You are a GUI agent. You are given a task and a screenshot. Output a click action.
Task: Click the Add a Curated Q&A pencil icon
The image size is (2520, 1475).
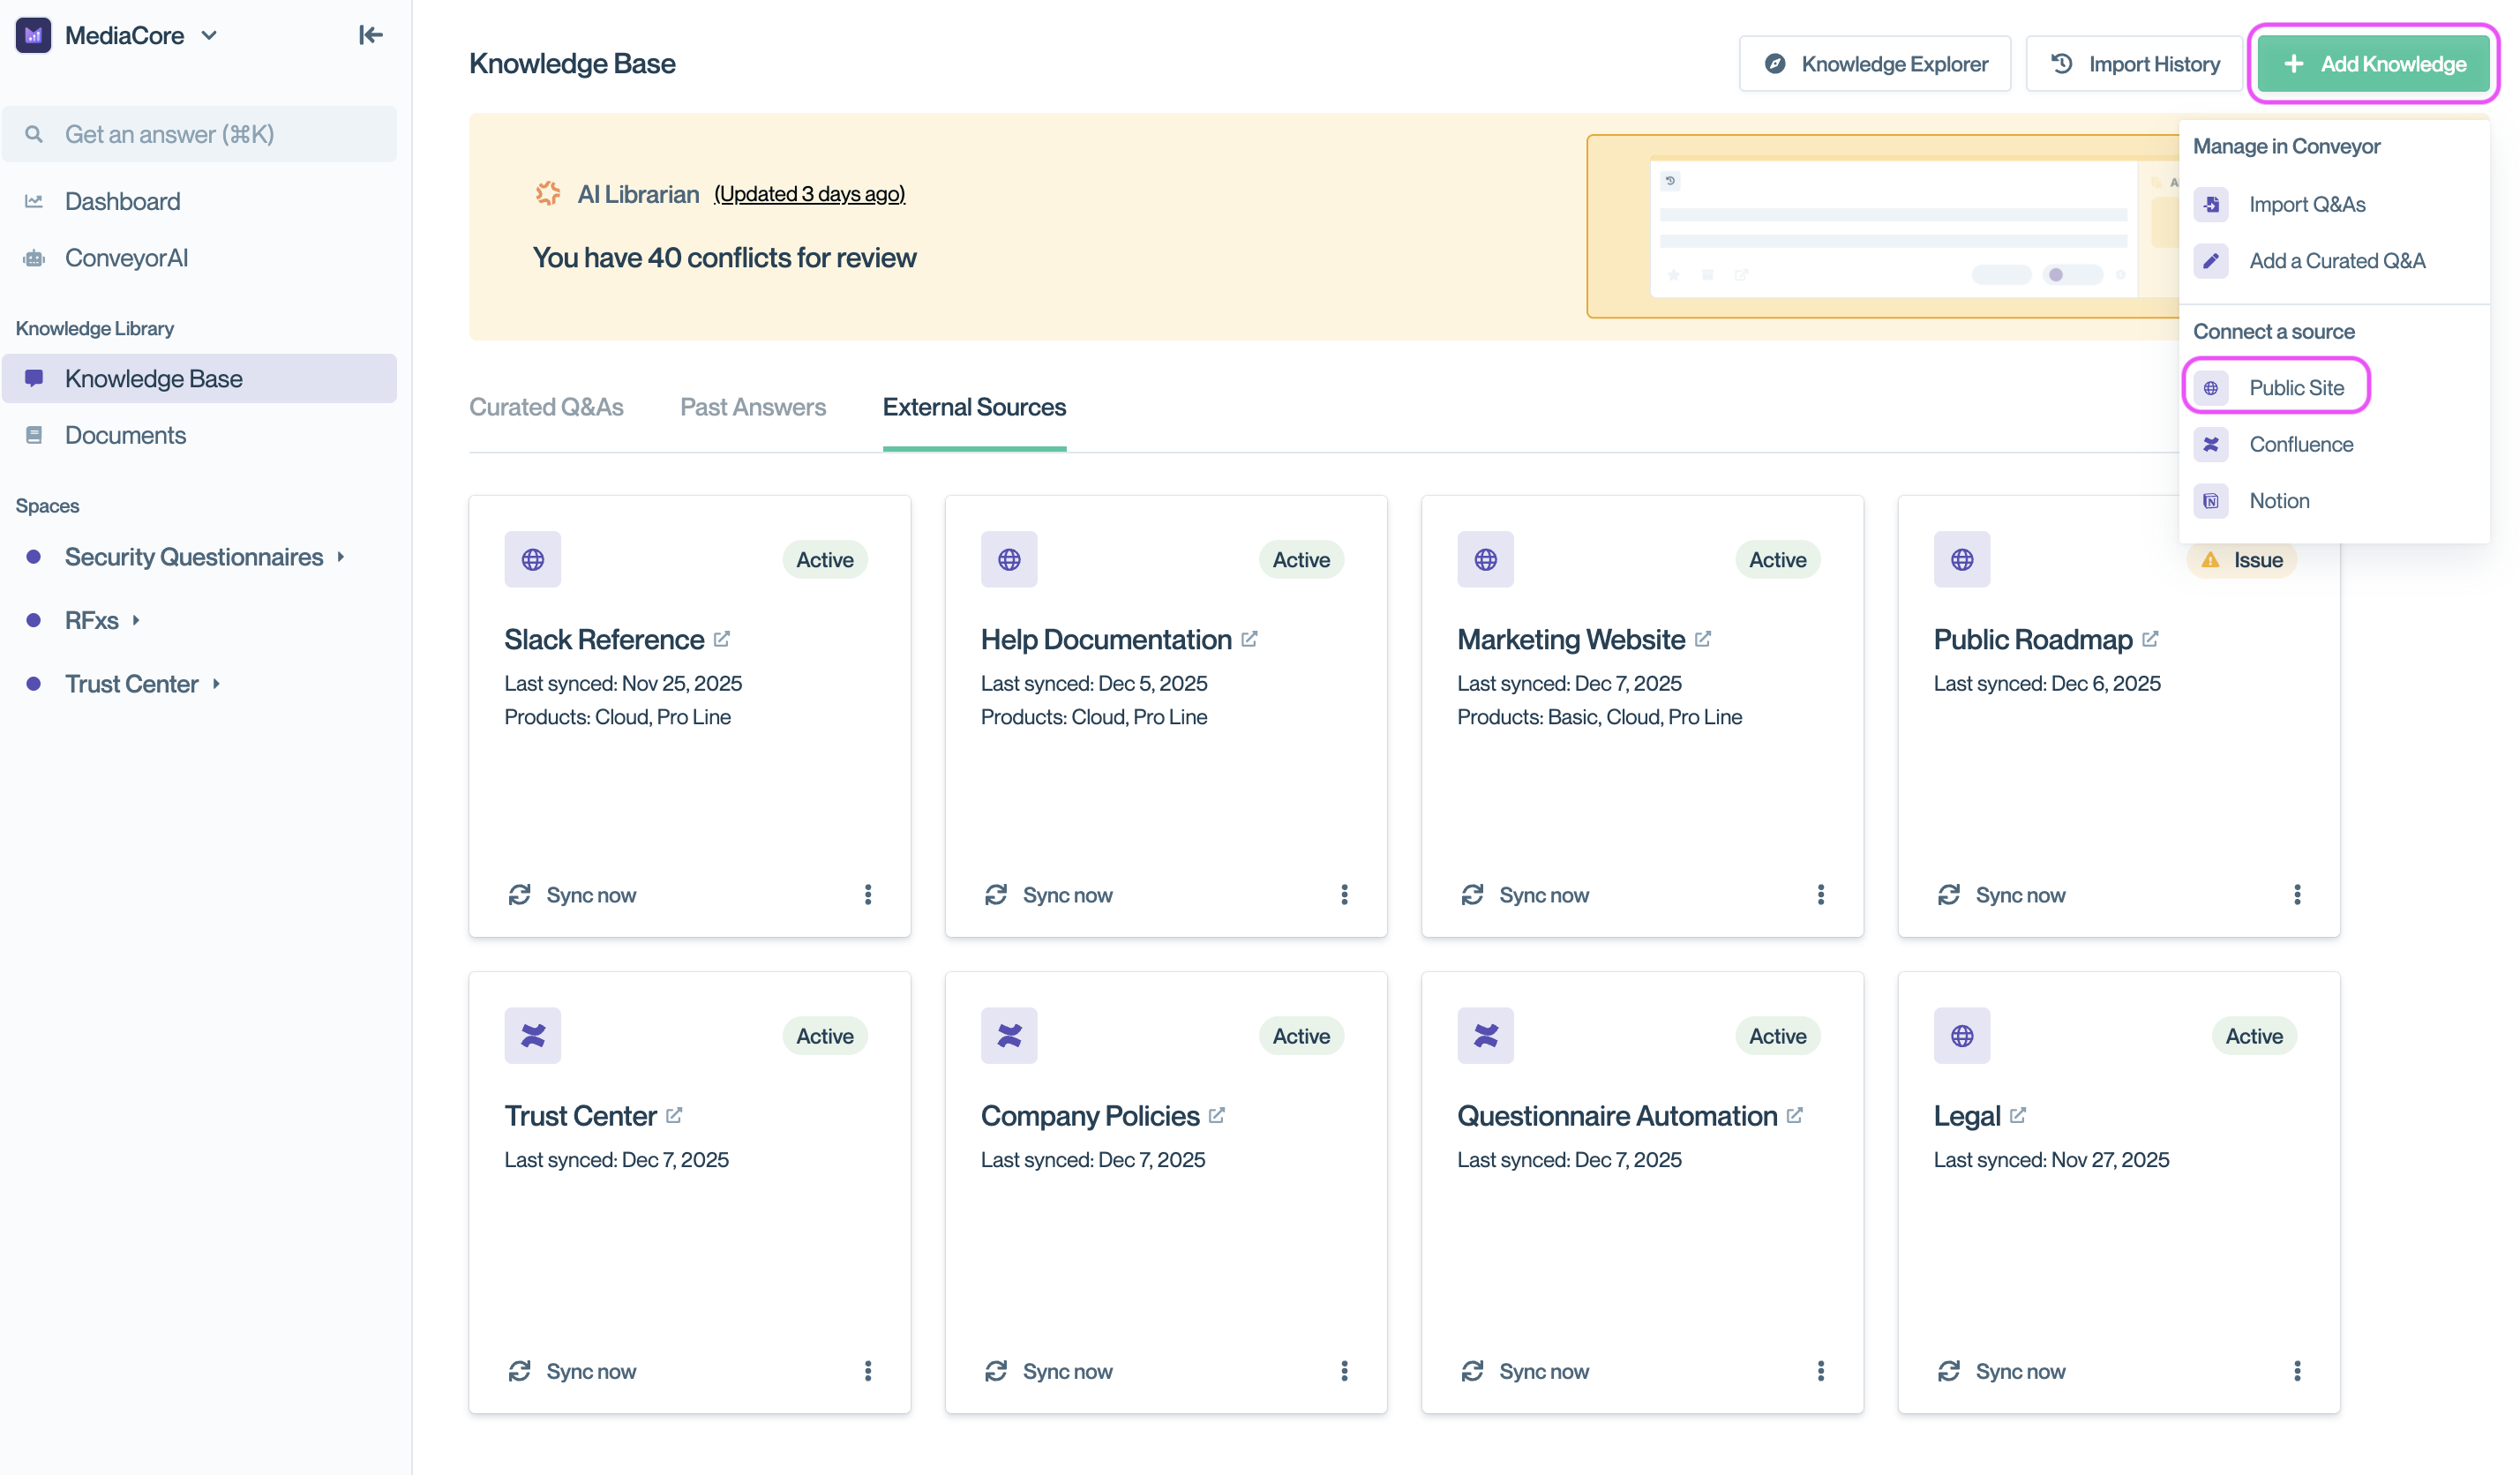(2211, 261)
